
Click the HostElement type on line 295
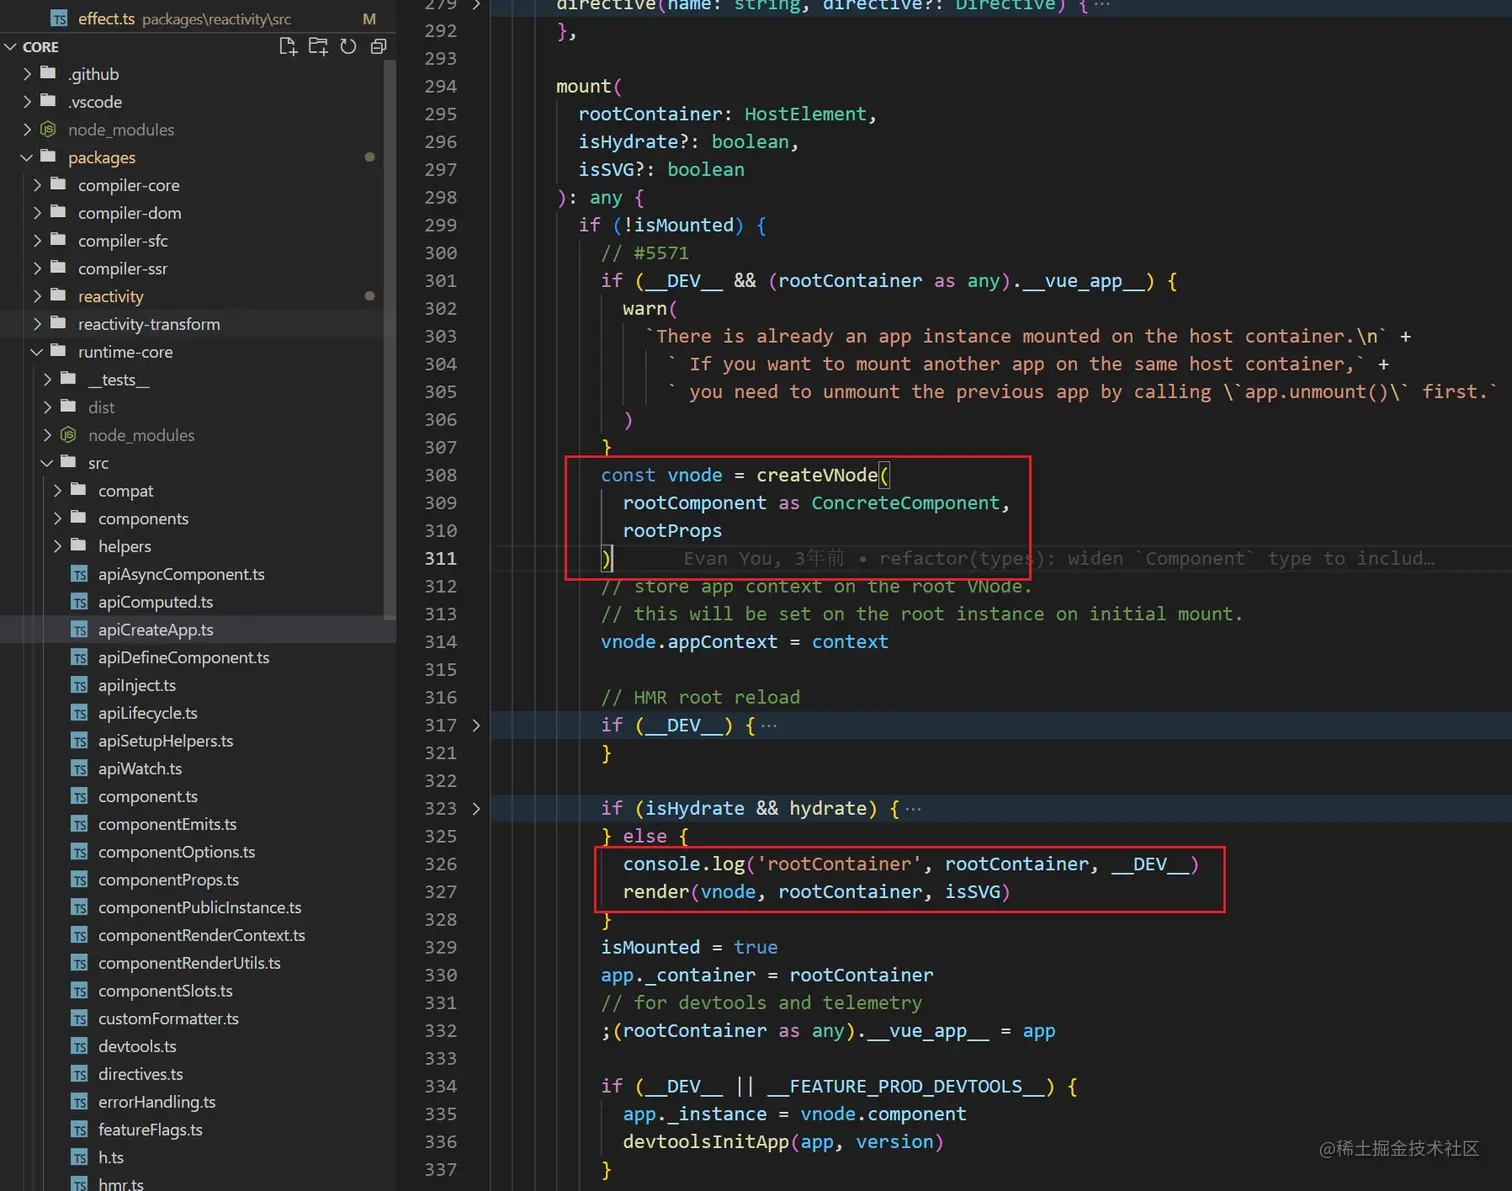pyautogui.click(x=805, y=114)
